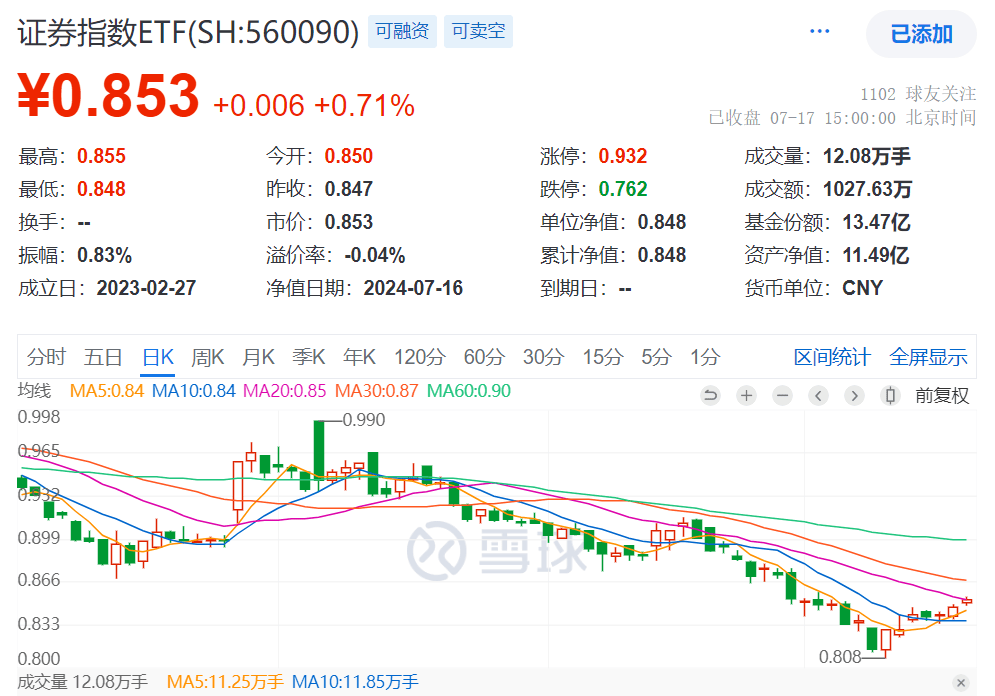Click the 昨收 value 0.847
The image size is (995, 696).
click(348, 189)
